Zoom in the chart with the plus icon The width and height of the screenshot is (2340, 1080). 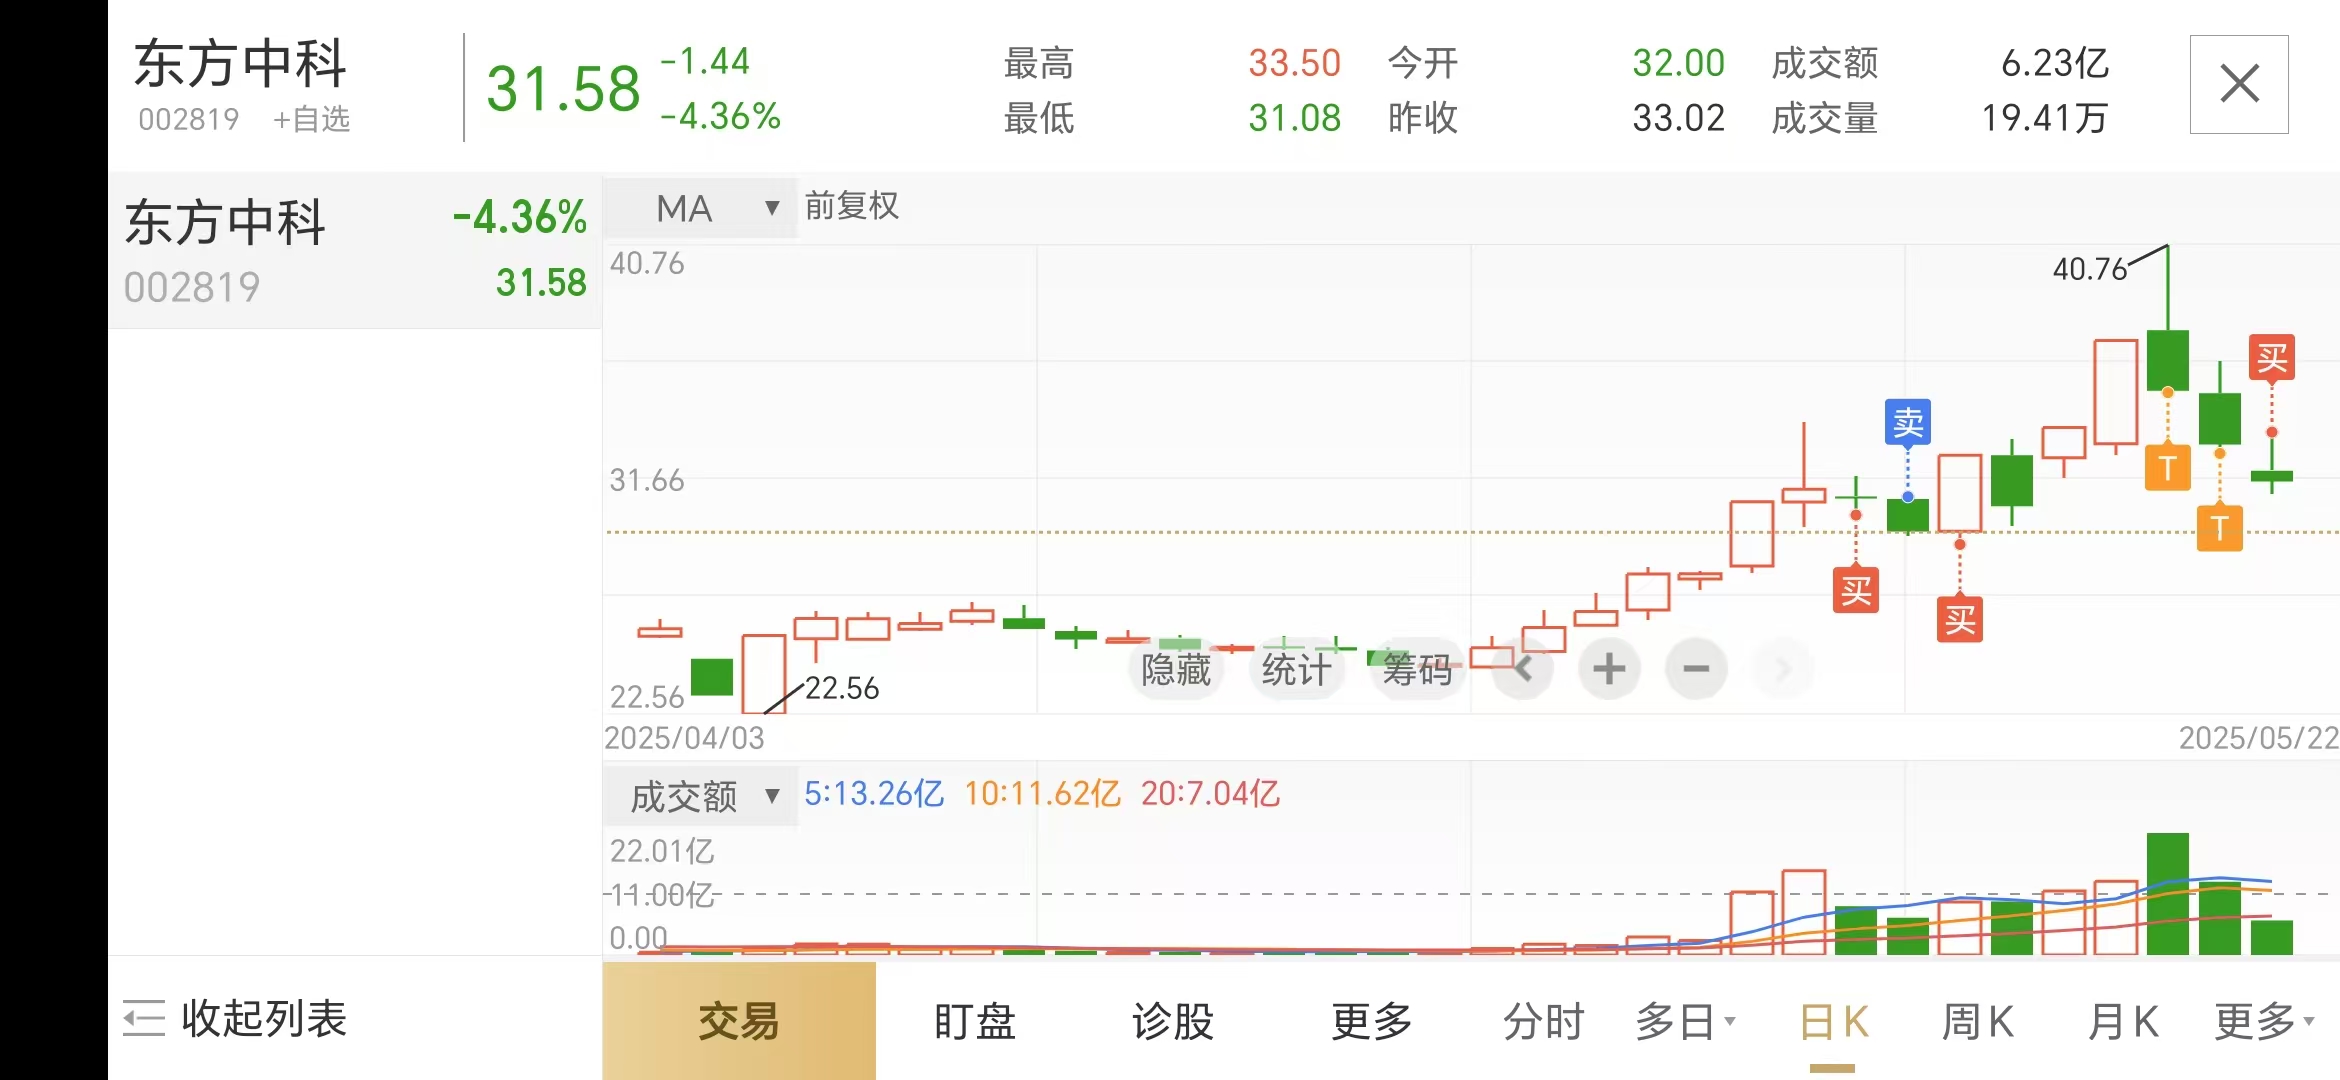[x=1609, y=668]
